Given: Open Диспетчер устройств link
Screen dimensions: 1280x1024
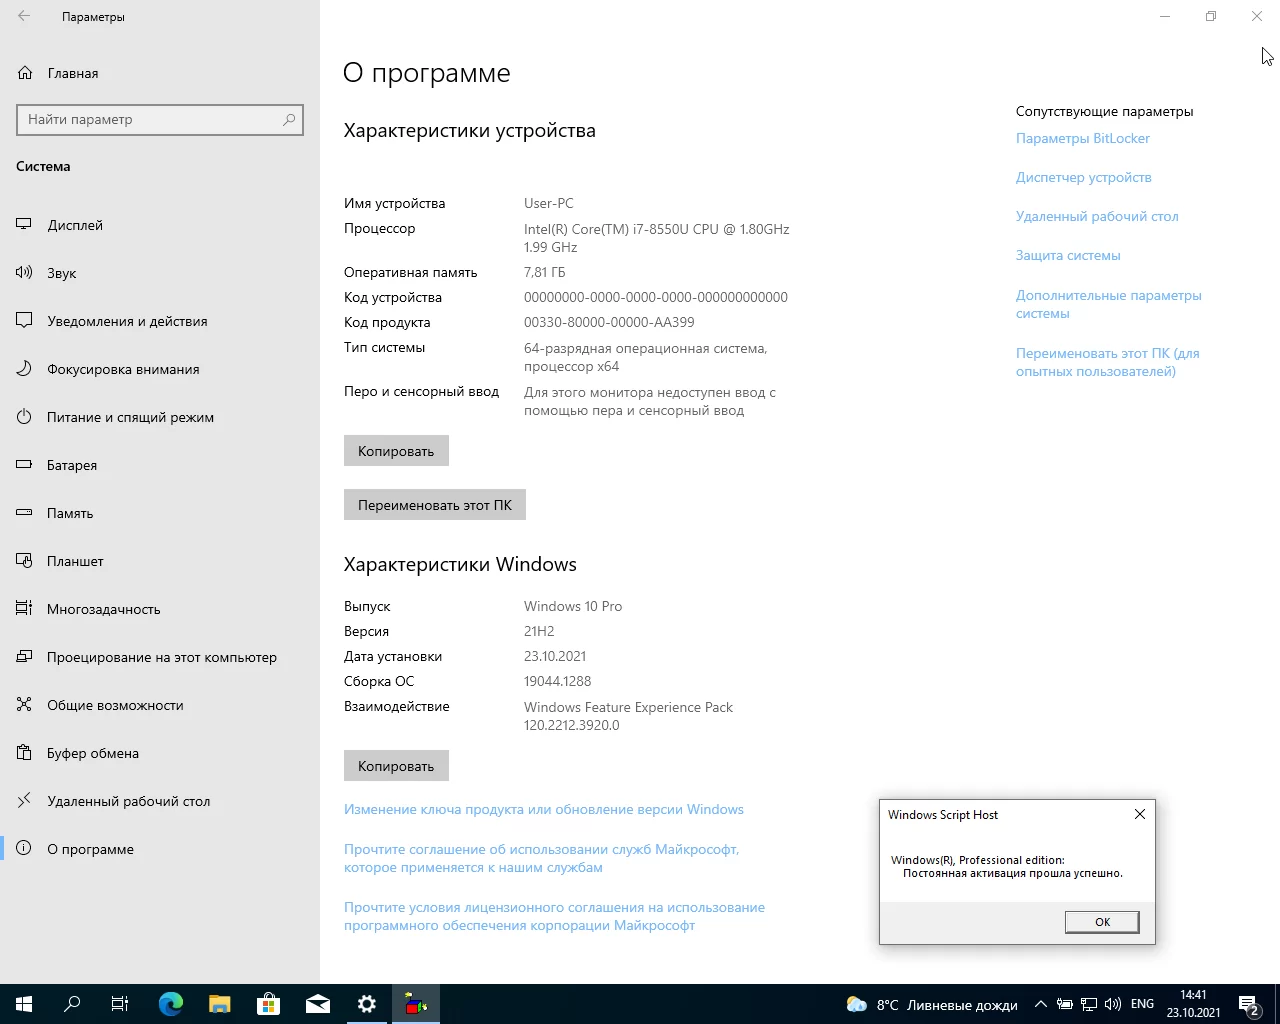Looking at the screenshot, I should tap(1084, 177).
